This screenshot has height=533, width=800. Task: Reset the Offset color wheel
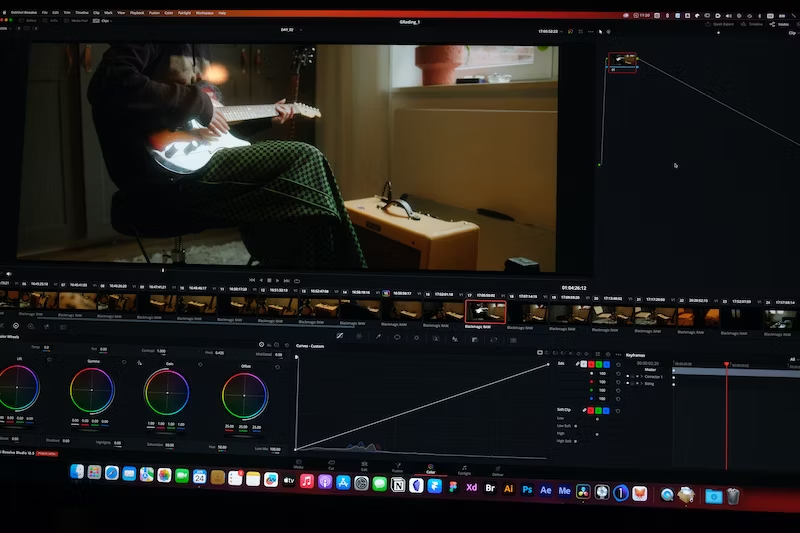pyautogui.click(x=278, y=367)
